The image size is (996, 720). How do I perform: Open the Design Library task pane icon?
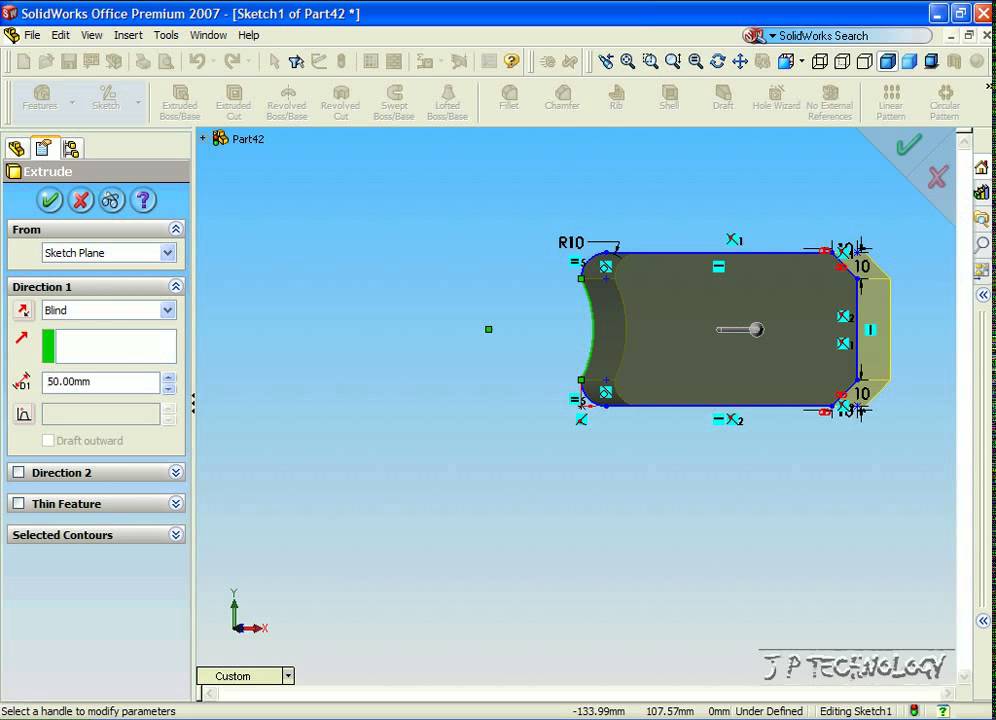pyautogui.click(x=981, y=192)
